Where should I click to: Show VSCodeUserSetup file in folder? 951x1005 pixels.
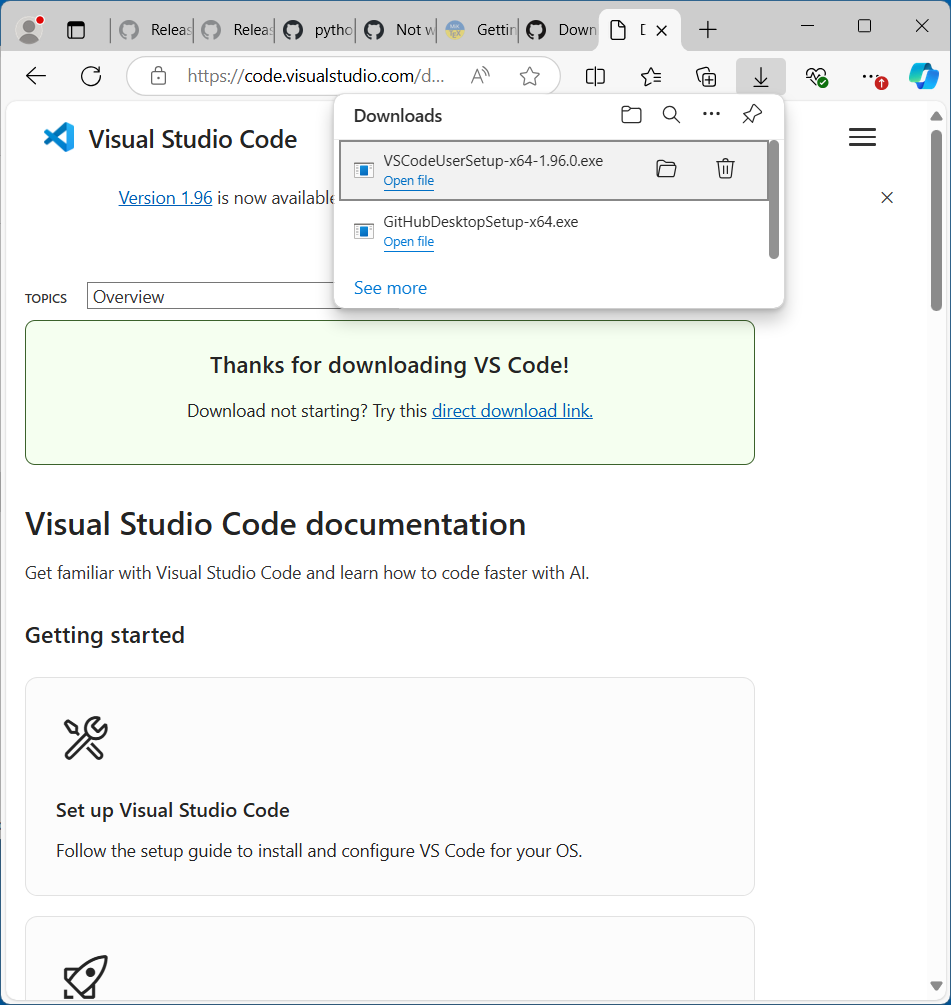[x=666, y=169]
